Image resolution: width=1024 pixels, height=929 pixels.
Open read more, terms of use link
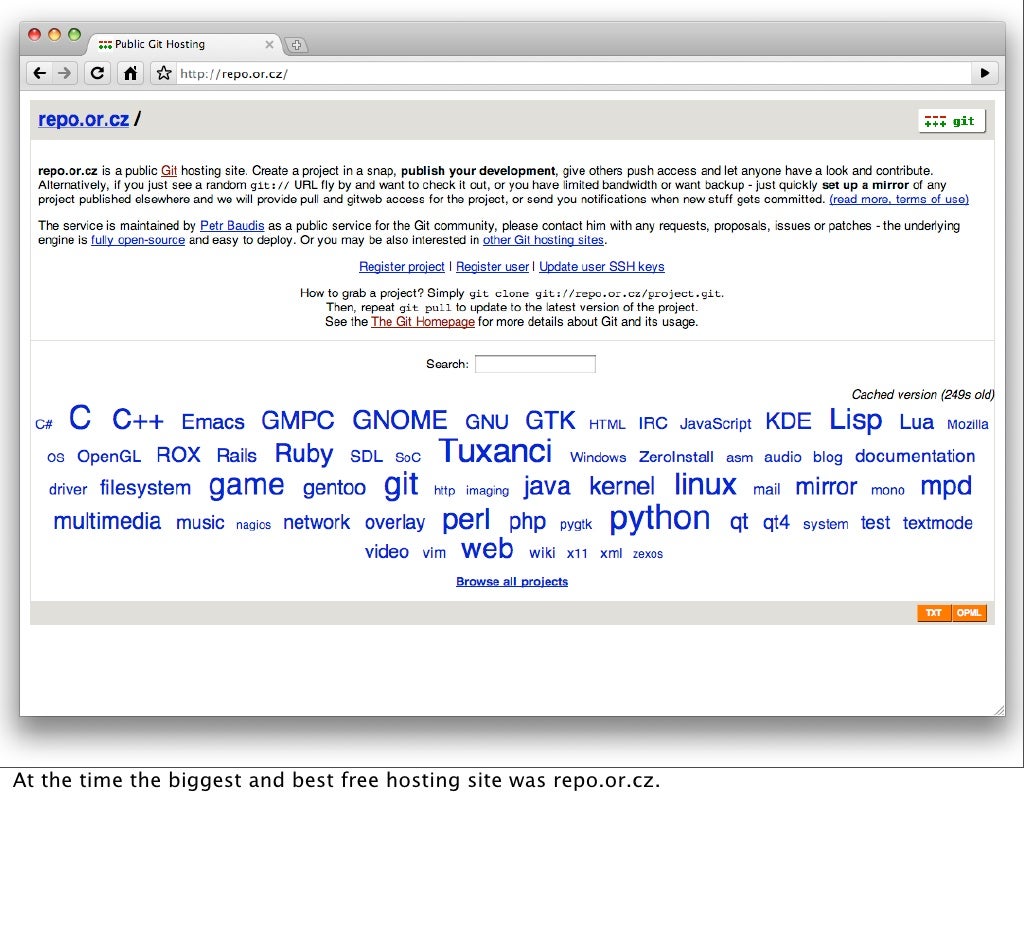click(x=899, y=200)
